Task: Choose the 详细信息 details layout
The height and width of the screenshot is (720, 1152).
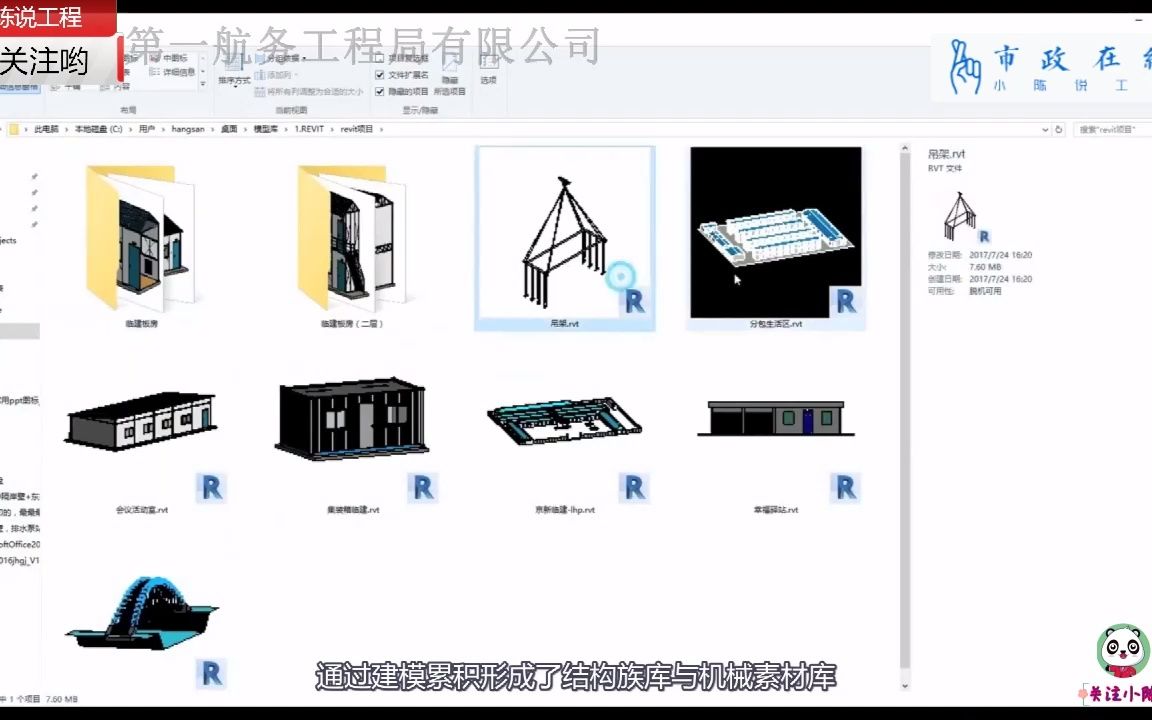Action: pyautogui.click(x=172, y=72)
